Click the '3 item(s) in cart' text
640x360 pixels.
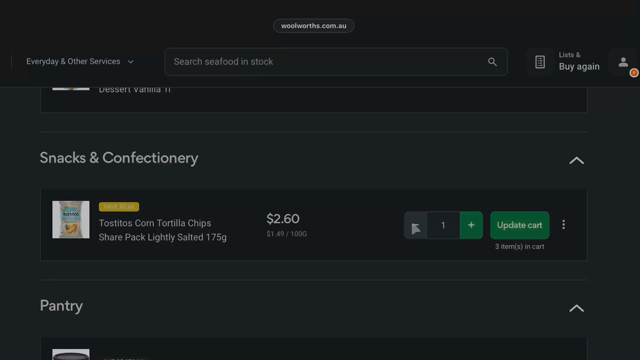(x=519, y=247)
